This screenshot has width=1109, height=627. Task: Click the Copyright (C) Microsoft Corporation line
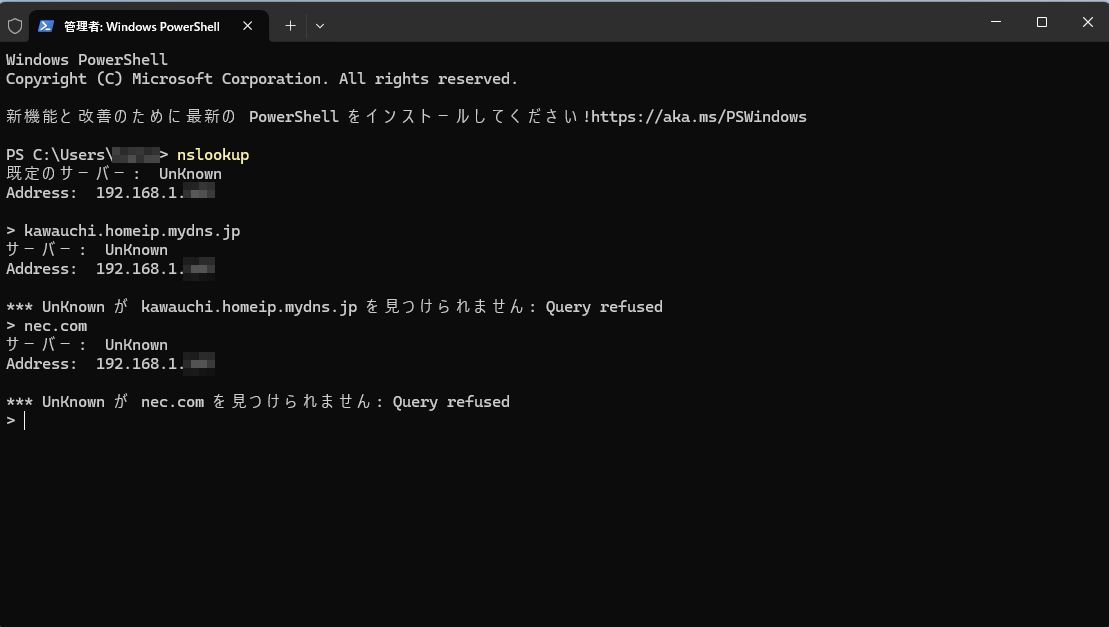point(262,78)
